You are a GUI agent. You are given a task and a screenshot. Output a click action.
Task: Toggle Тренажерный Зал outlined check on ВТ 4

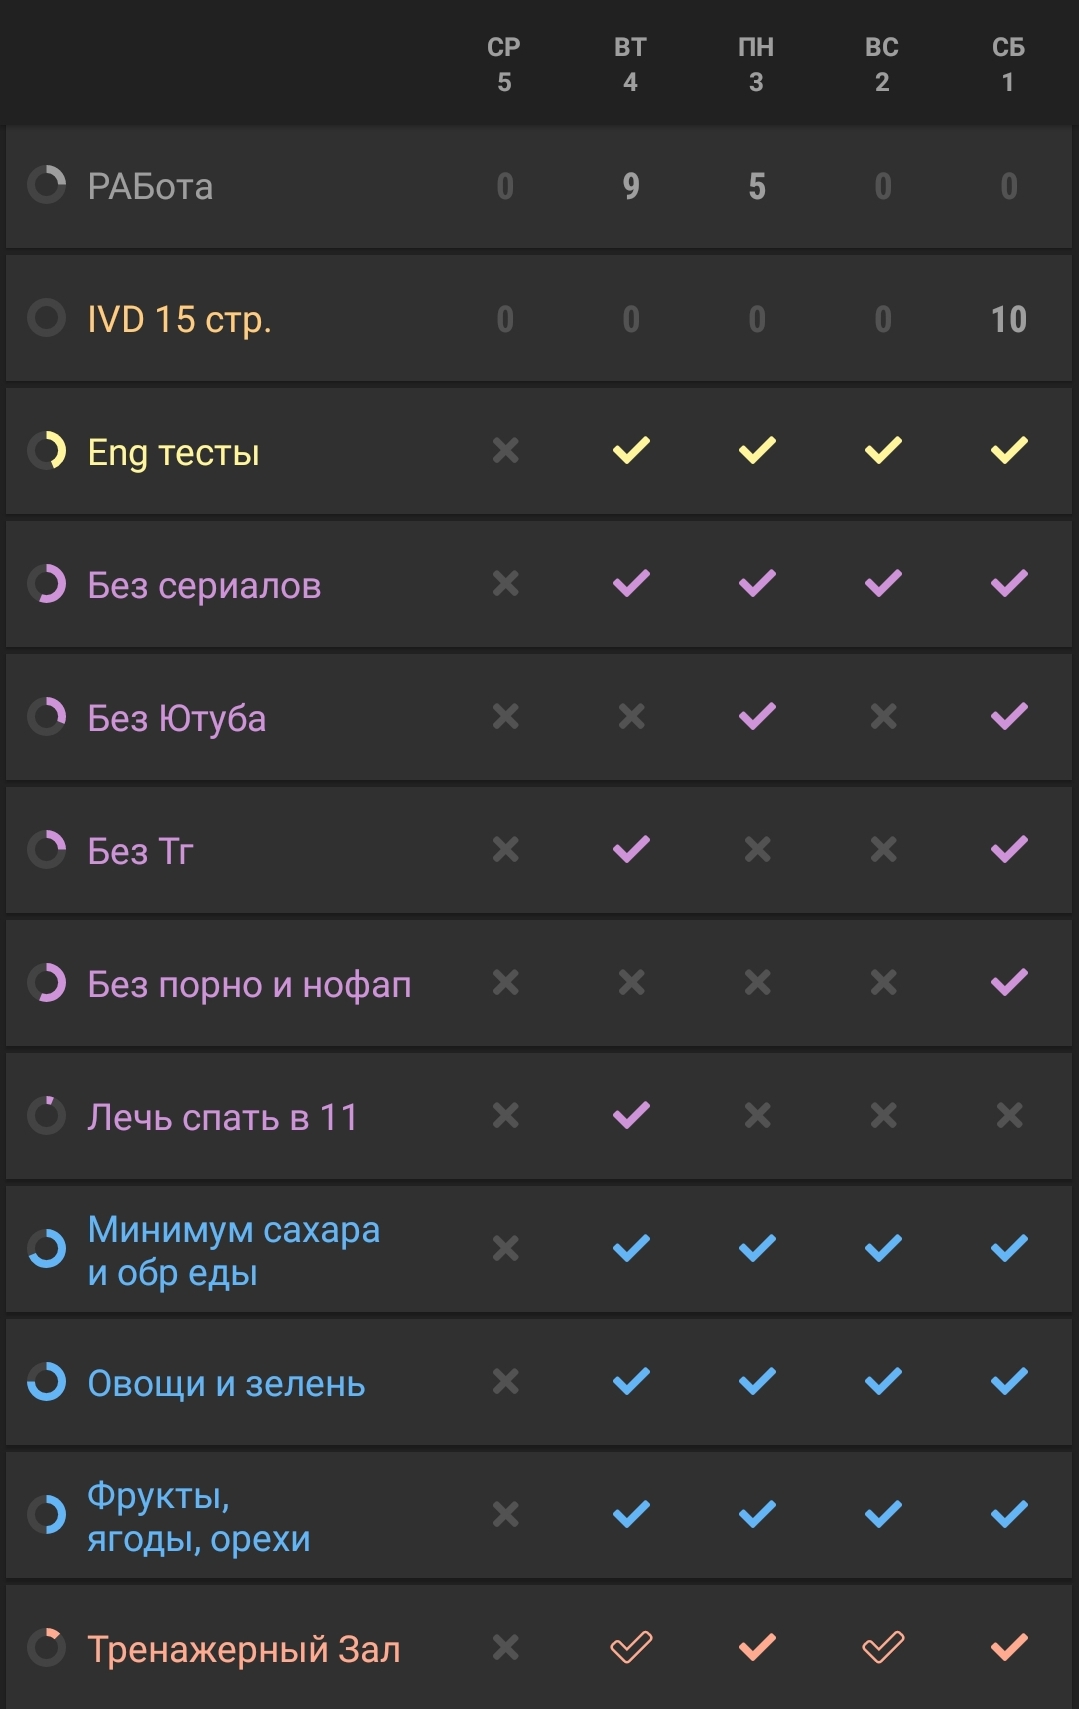pyautogui.click(x=631, y=1646)
